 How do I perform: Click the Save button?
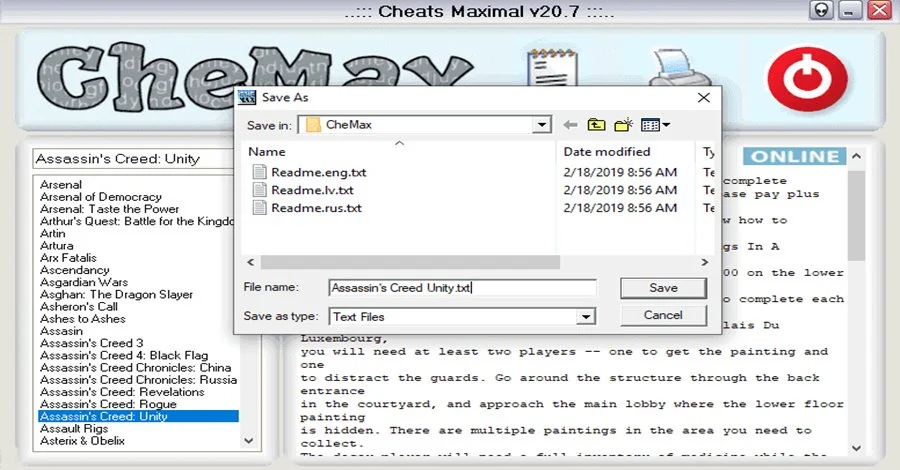tap(663, 288)
